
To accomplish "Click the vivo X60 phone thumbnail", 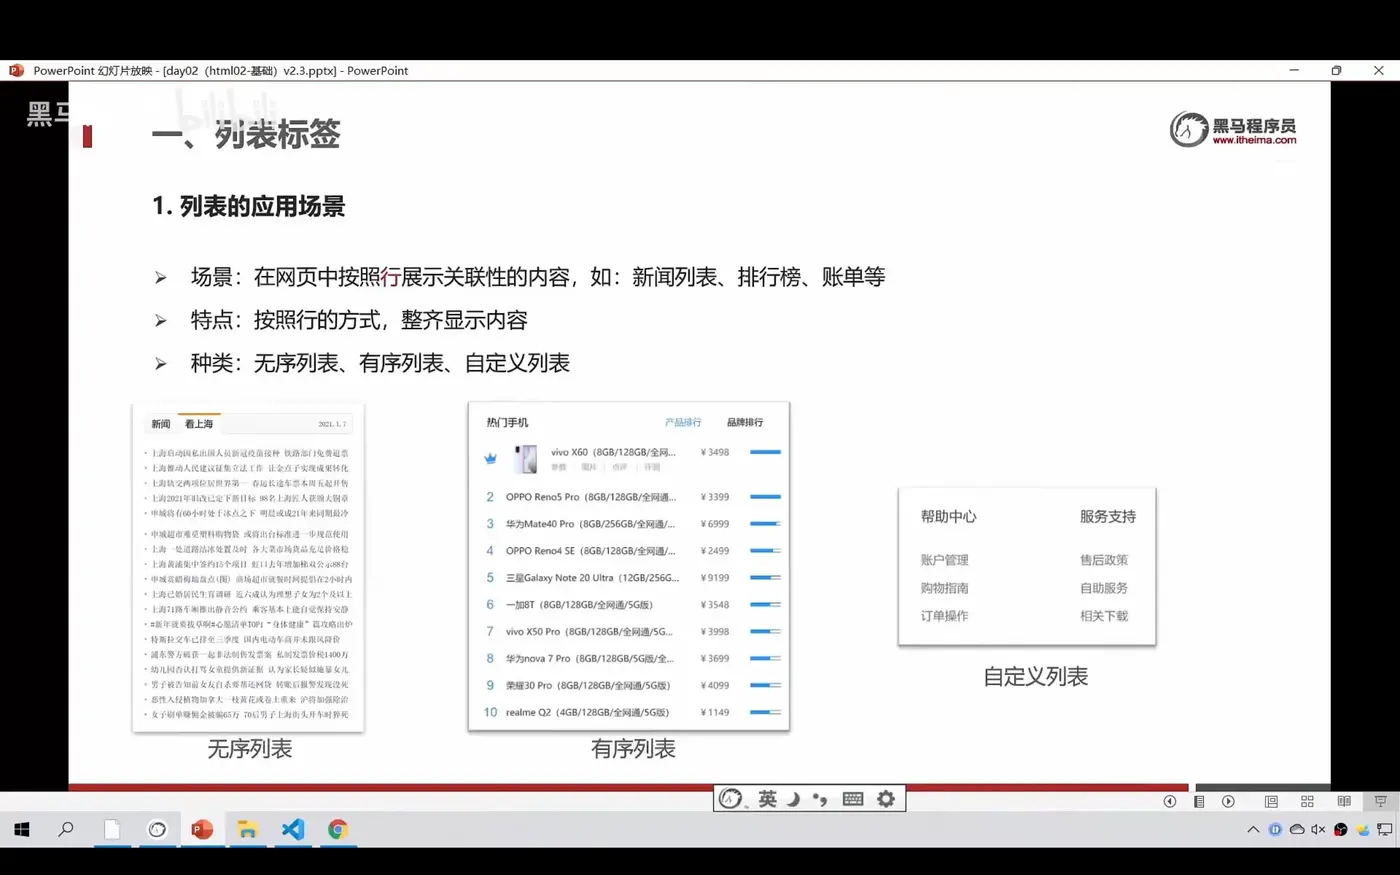I will click(x=526, y=459).
